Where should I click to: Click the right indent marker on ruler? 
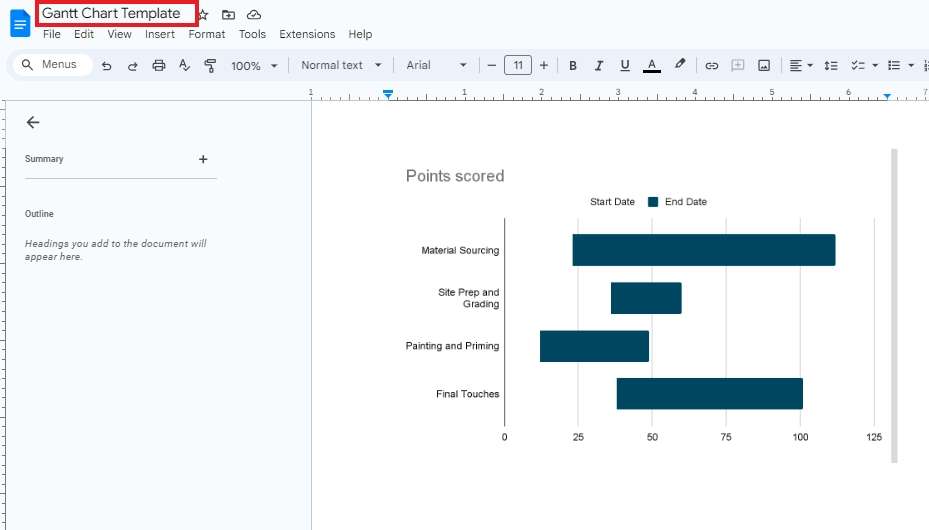tap(887, 95)
